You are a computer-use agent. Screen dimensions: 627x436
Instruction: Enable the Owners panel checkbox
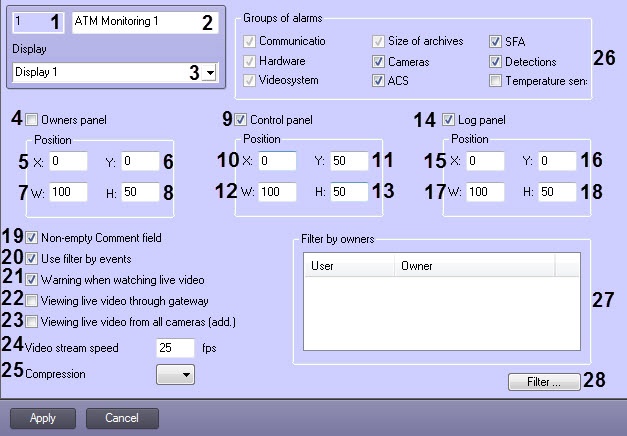(x=32, y=120)
